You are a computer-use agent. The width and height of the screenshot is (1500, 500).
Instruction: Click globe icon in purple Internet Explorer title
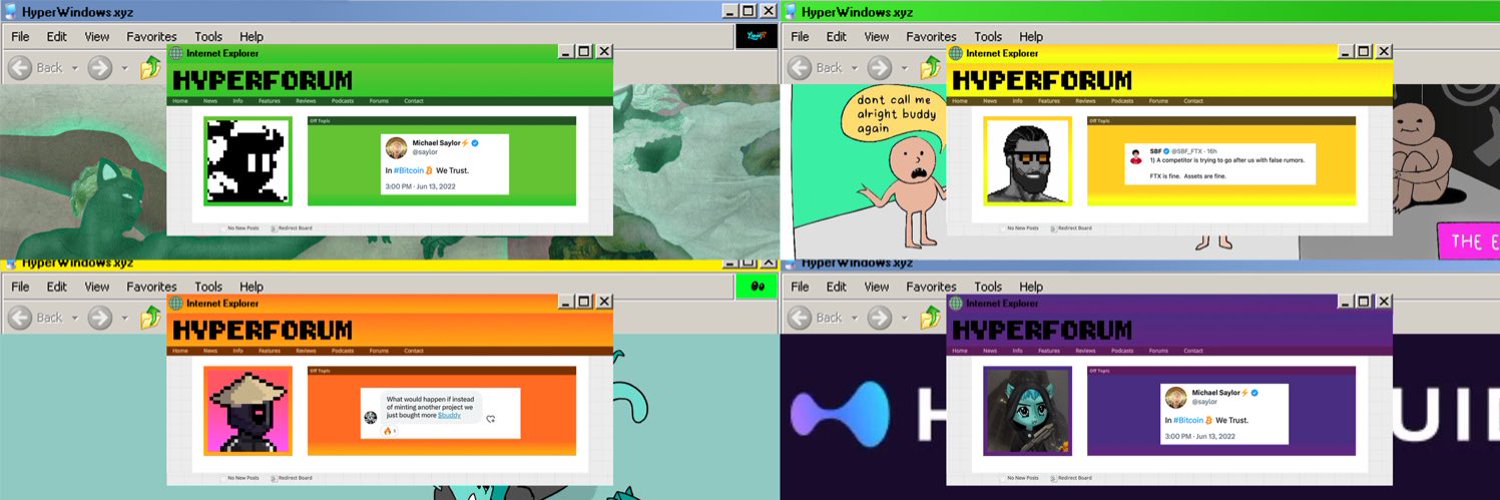957,303
